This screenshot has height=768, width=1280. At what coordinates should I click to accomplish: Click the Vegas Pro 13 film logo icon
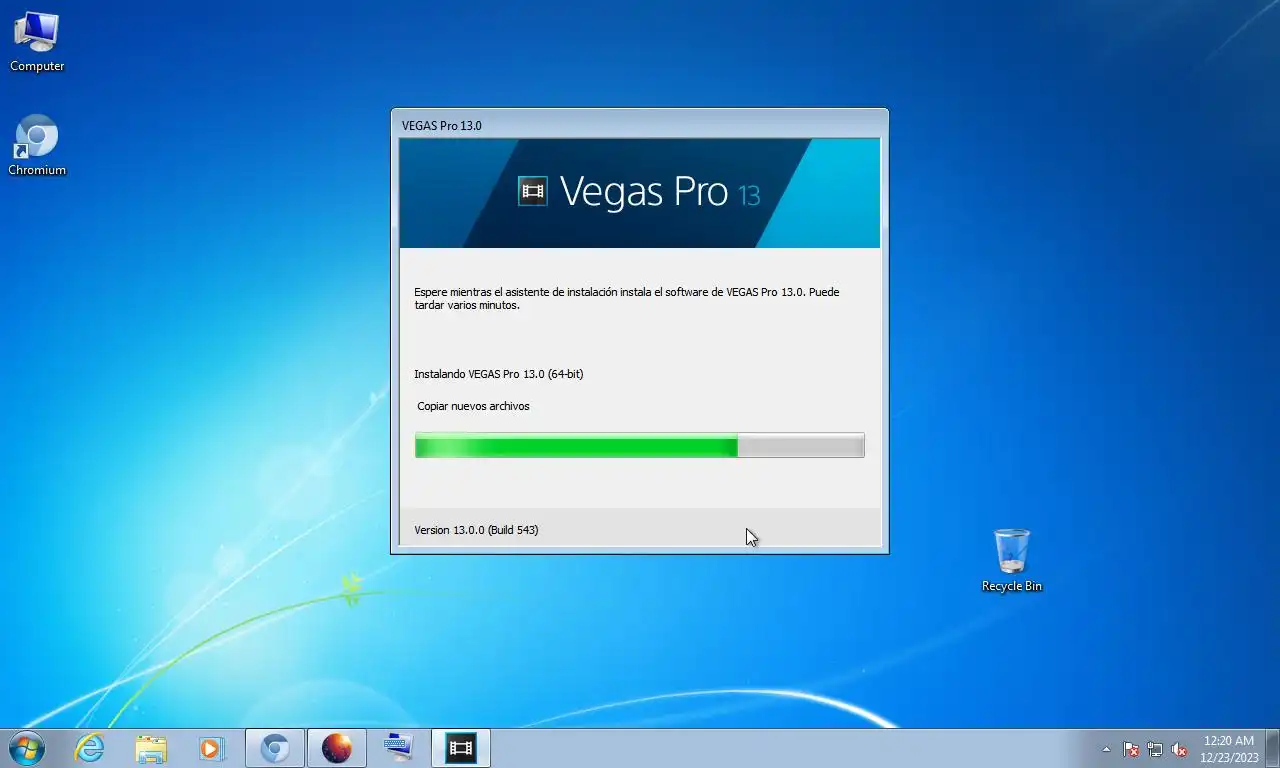point(533,191)
